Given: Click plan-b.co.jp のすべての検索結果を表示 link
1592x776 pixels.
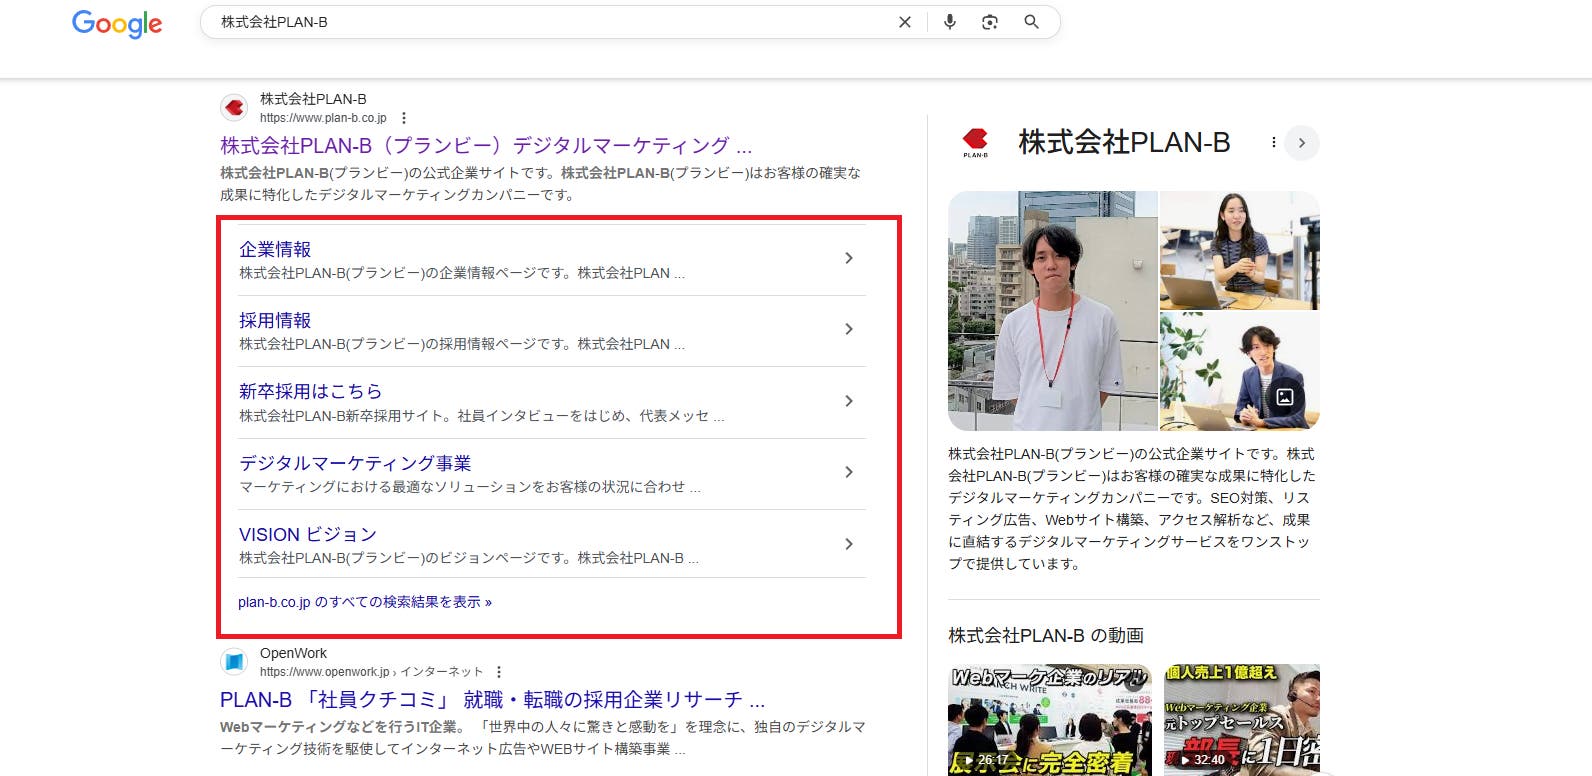Looking at the screenshot, I should pos(365,602).
